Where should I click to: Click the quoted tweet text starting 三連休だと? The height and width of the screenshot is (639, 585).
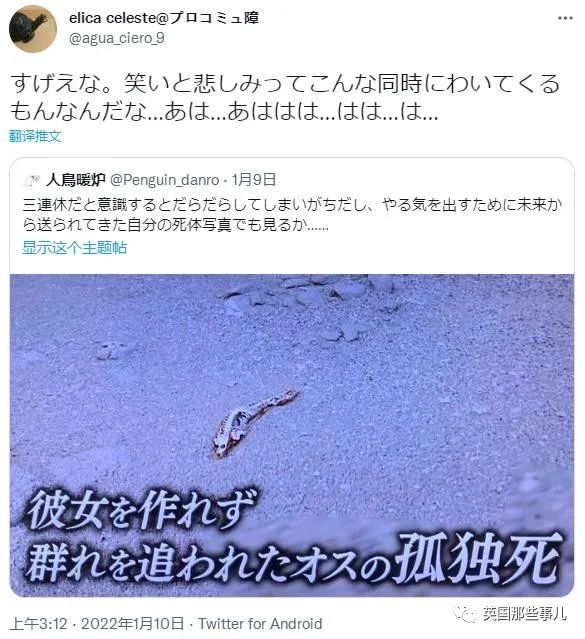[292, 215]
